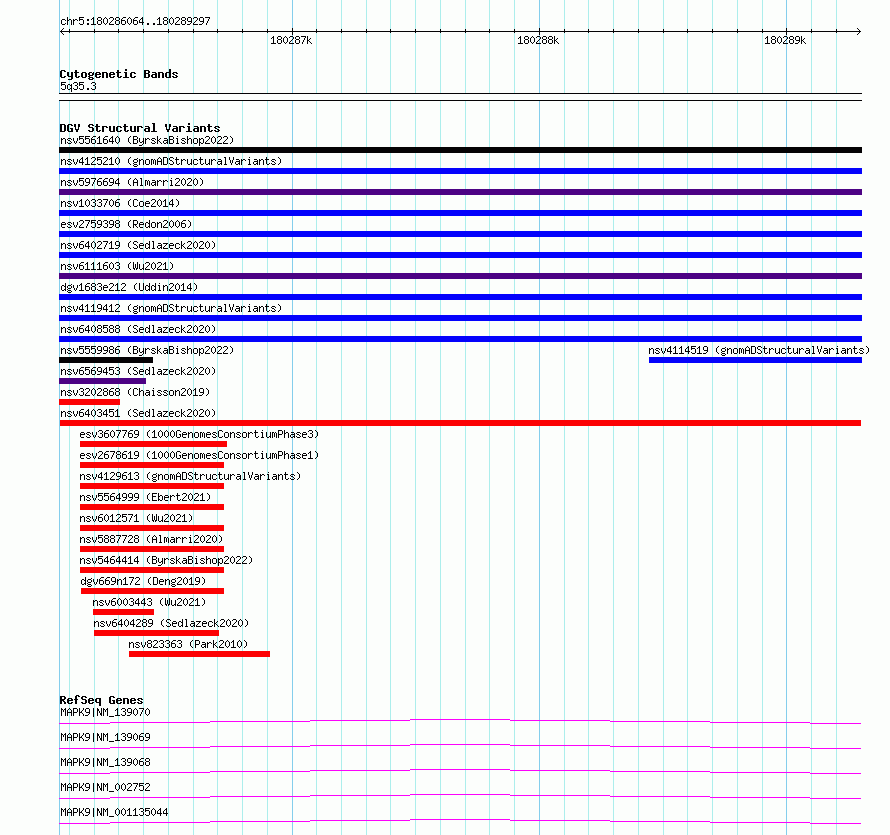Open variant nsv6404289 (Sedlazeck2020)
Screen dimensions: 890x835
[x=171, y=623]
